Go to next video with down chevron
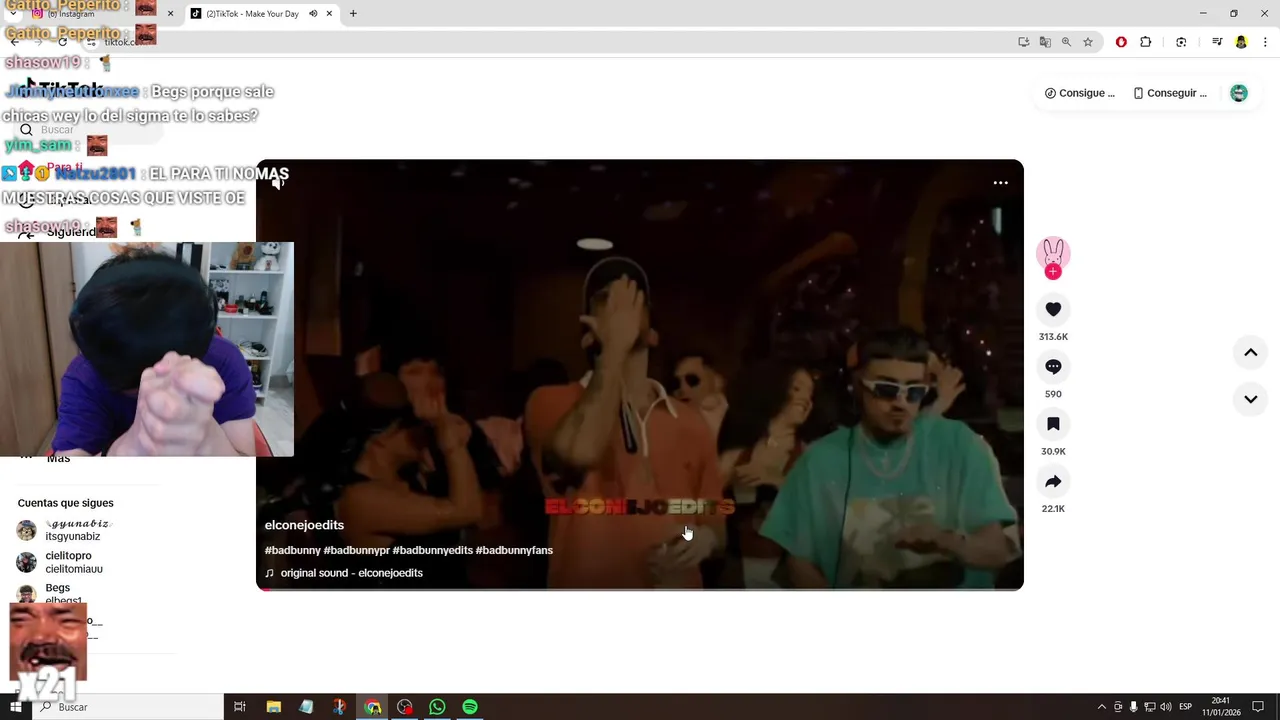 [x=1250, y=399]
